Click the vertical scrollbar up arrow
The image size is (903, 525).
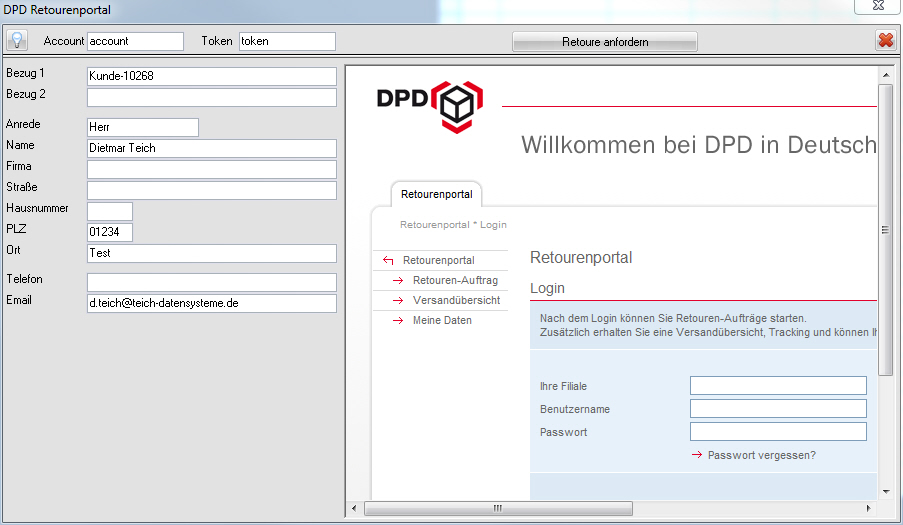(886, 75)
